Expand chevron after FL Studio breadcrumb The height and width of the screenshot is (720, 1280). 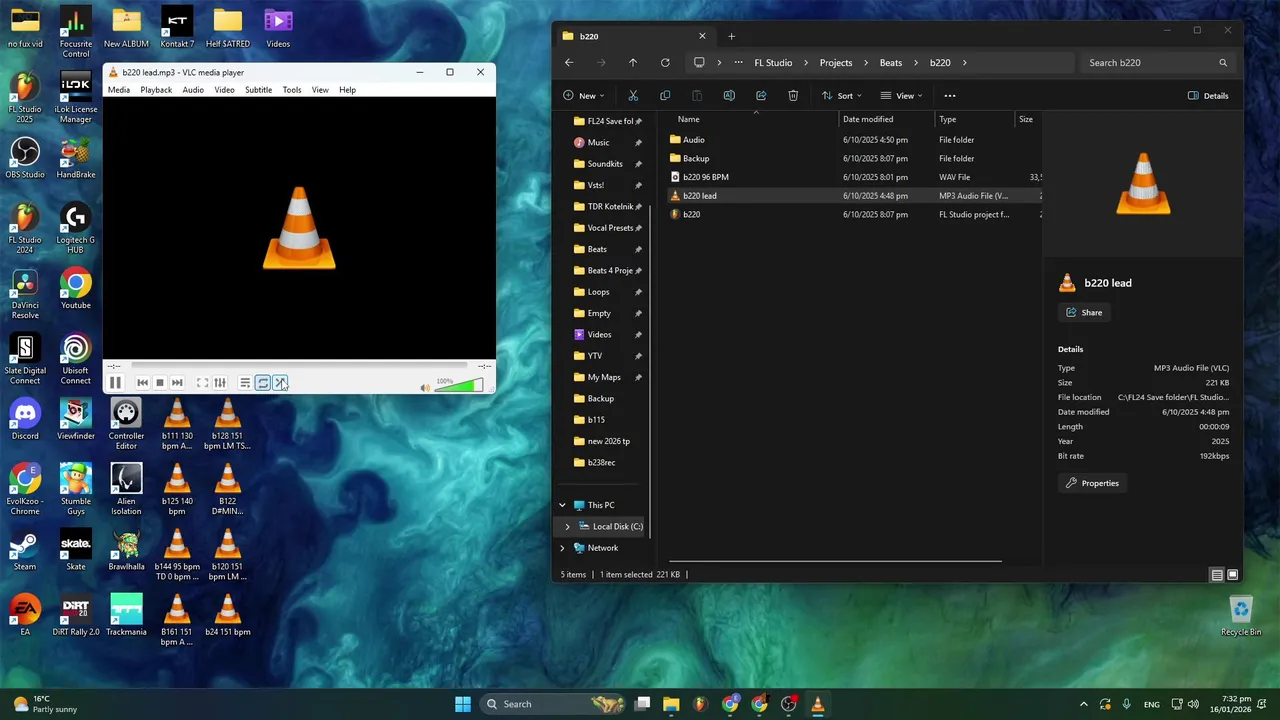(805, 62)
